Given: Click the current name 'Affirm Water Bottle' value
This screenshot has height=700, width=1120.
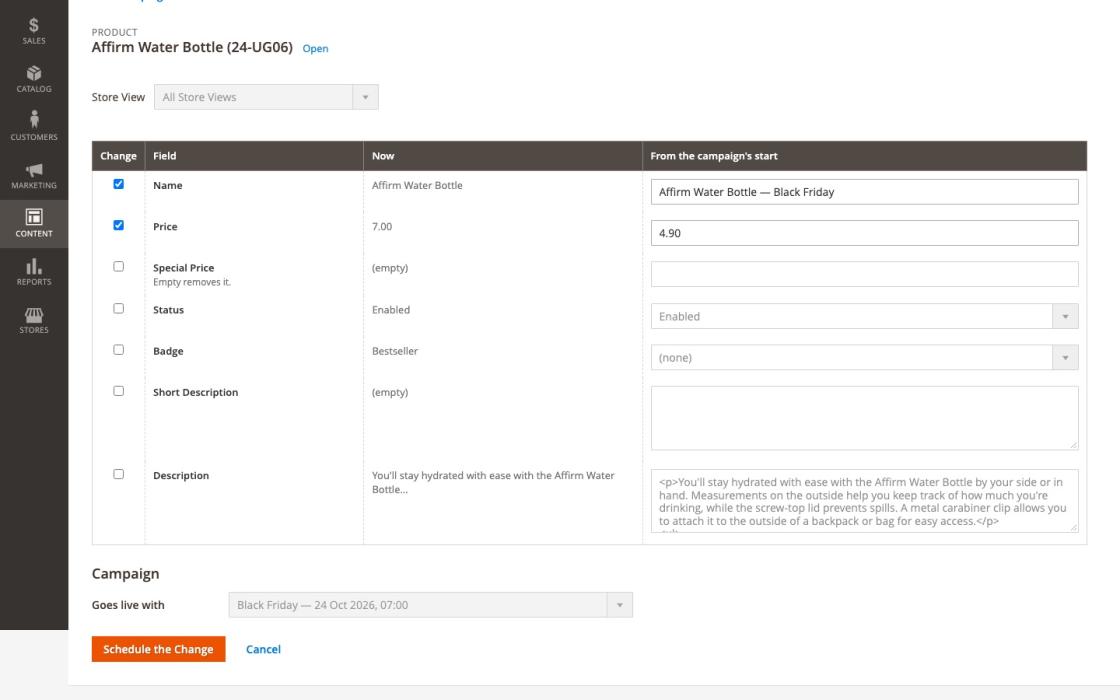Looking at the screenshot, I should (x=417, y=185).
